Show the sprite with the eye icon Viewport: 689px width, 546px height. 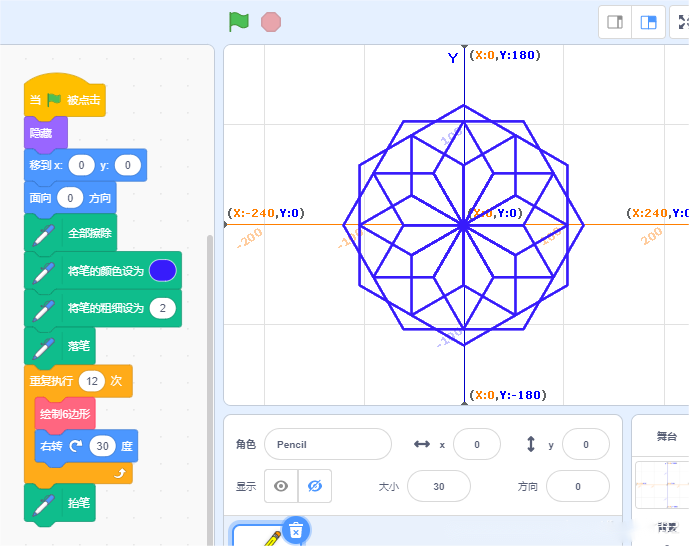281,486
